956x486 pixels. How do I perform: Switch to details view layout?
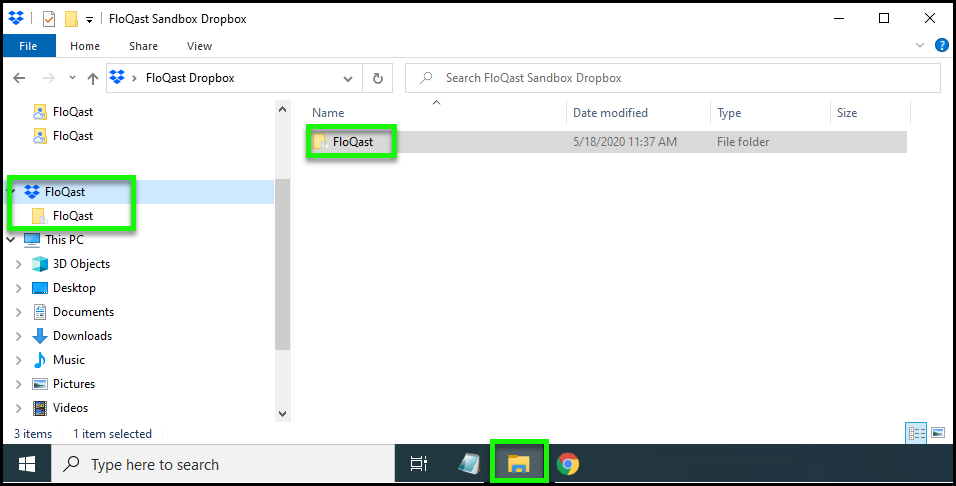coord(916,433)
